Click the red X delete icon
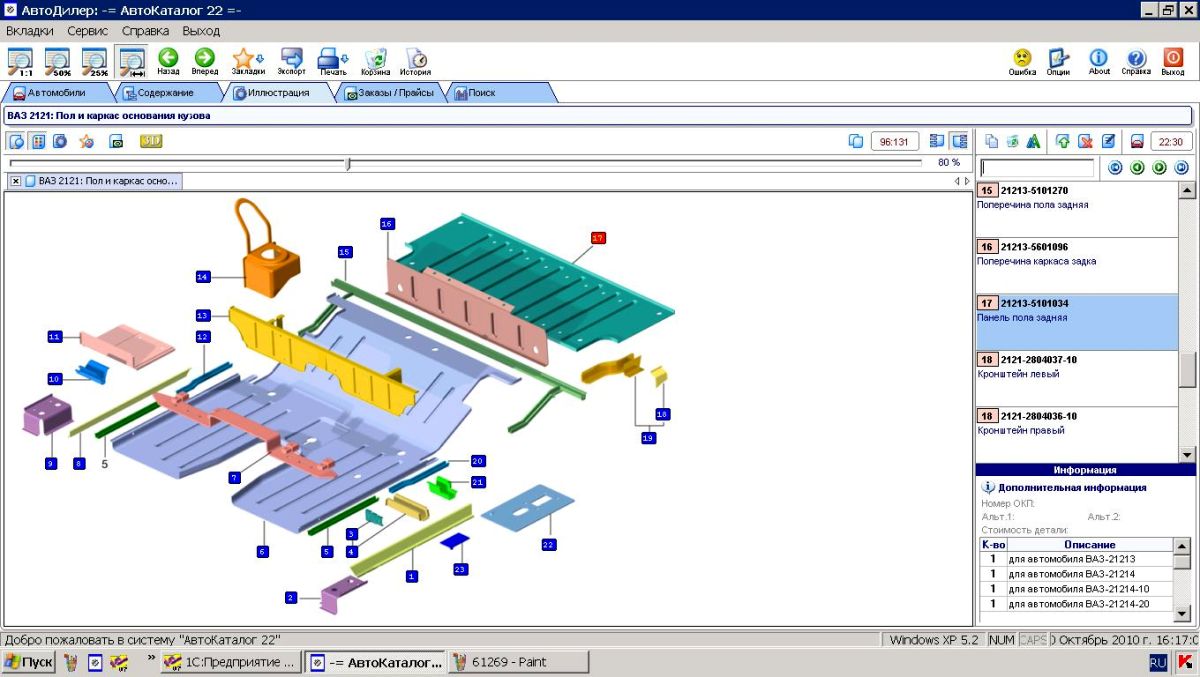1200x677 pixels. point(1085,141)
